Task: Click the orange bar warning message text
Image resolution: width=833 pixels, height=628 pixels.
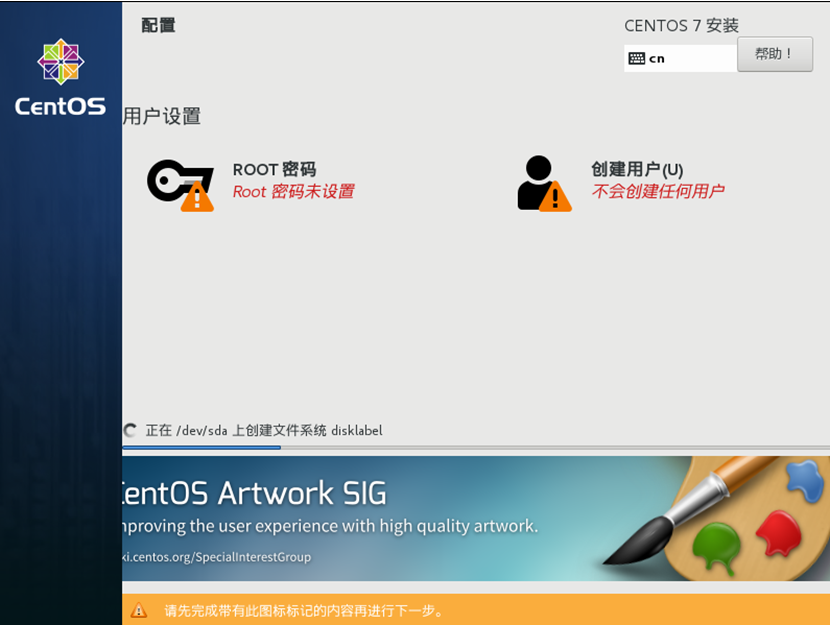Action: (x=304, y=611)
